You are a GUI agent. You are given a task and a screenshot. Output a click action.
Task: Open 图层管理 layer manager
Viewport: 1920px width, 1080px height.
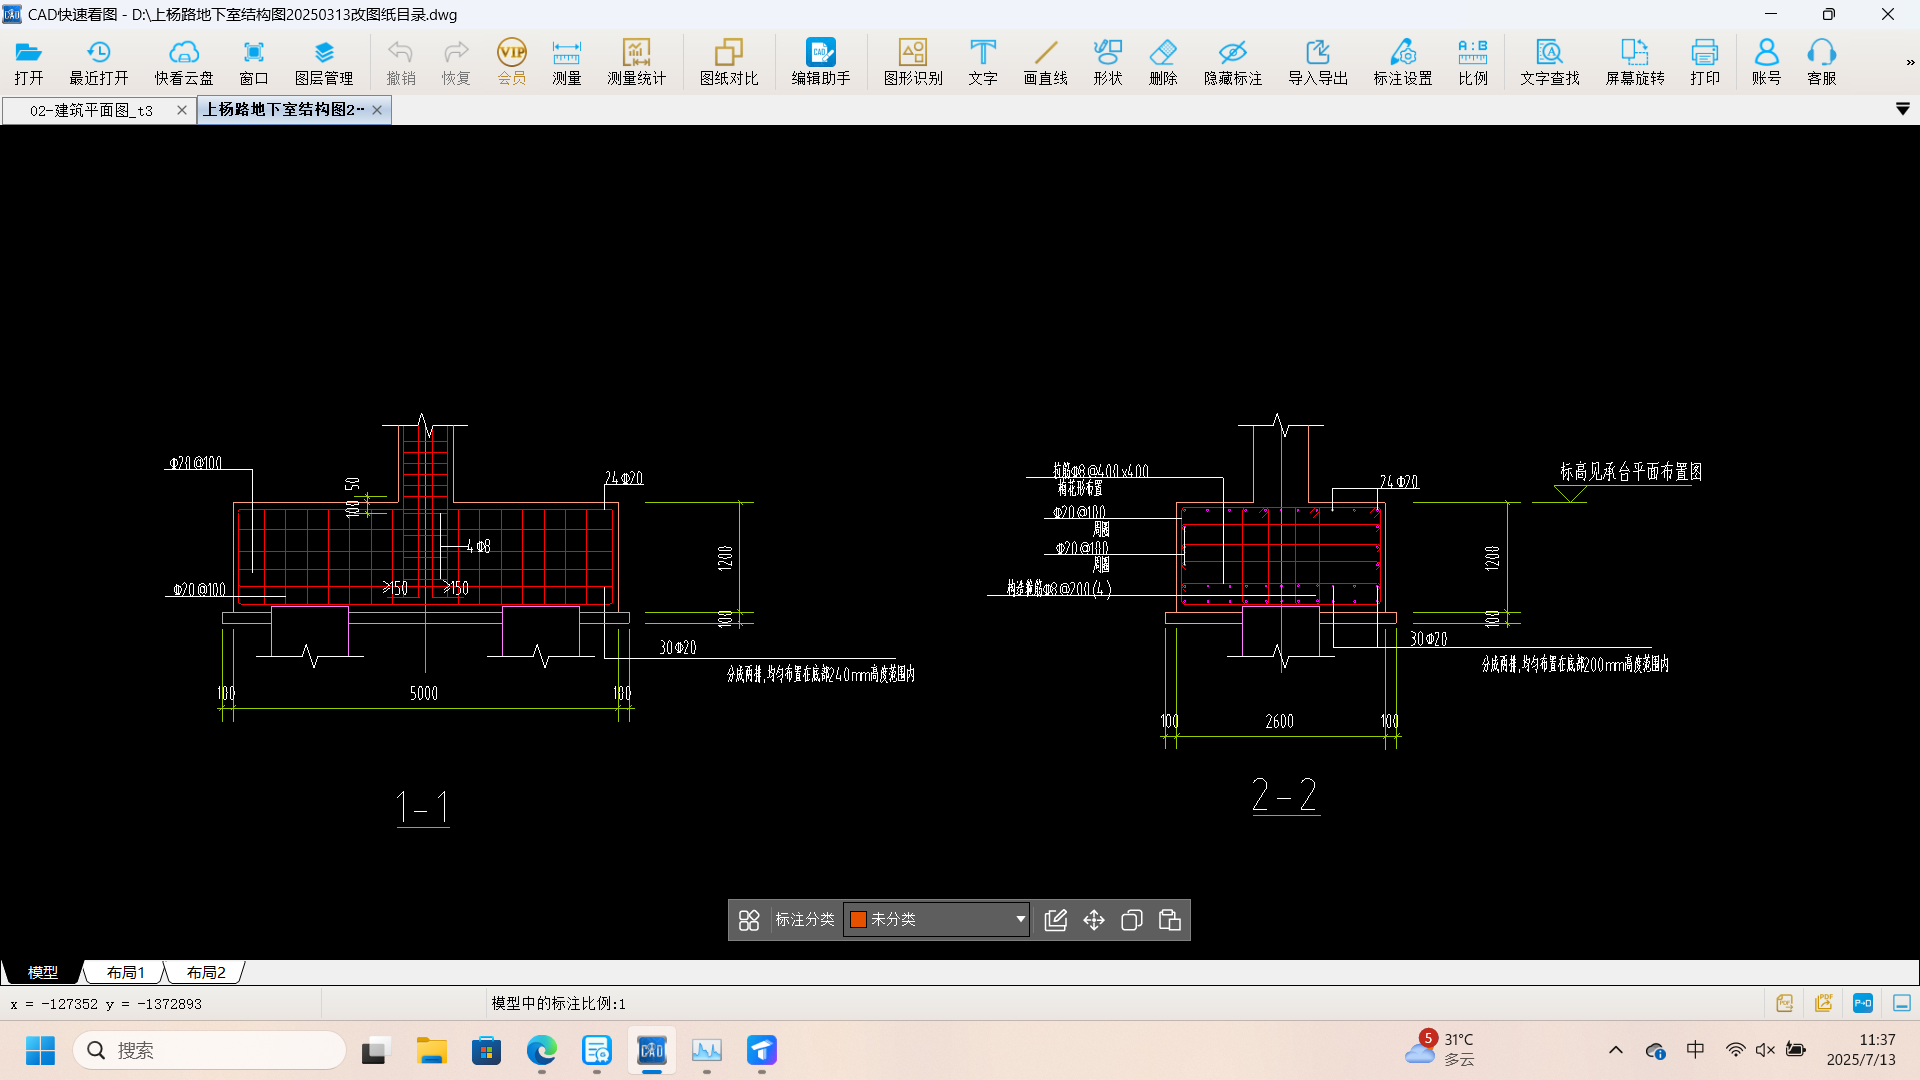pyautogui.click(x=323, y=62)
